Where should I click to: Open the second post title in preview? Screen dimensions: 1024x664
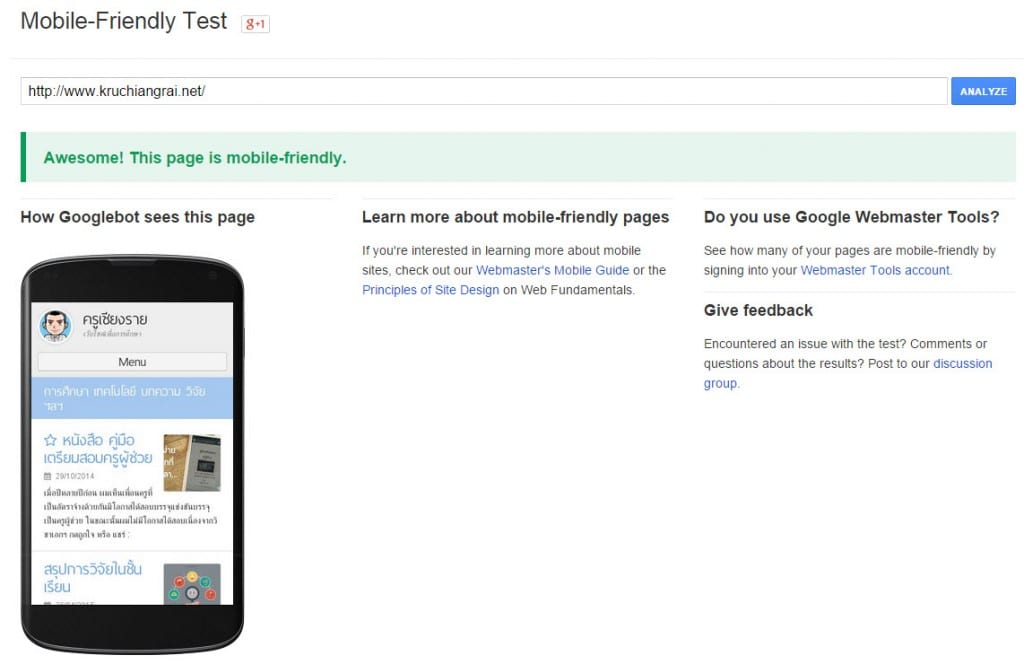(92, 578)
